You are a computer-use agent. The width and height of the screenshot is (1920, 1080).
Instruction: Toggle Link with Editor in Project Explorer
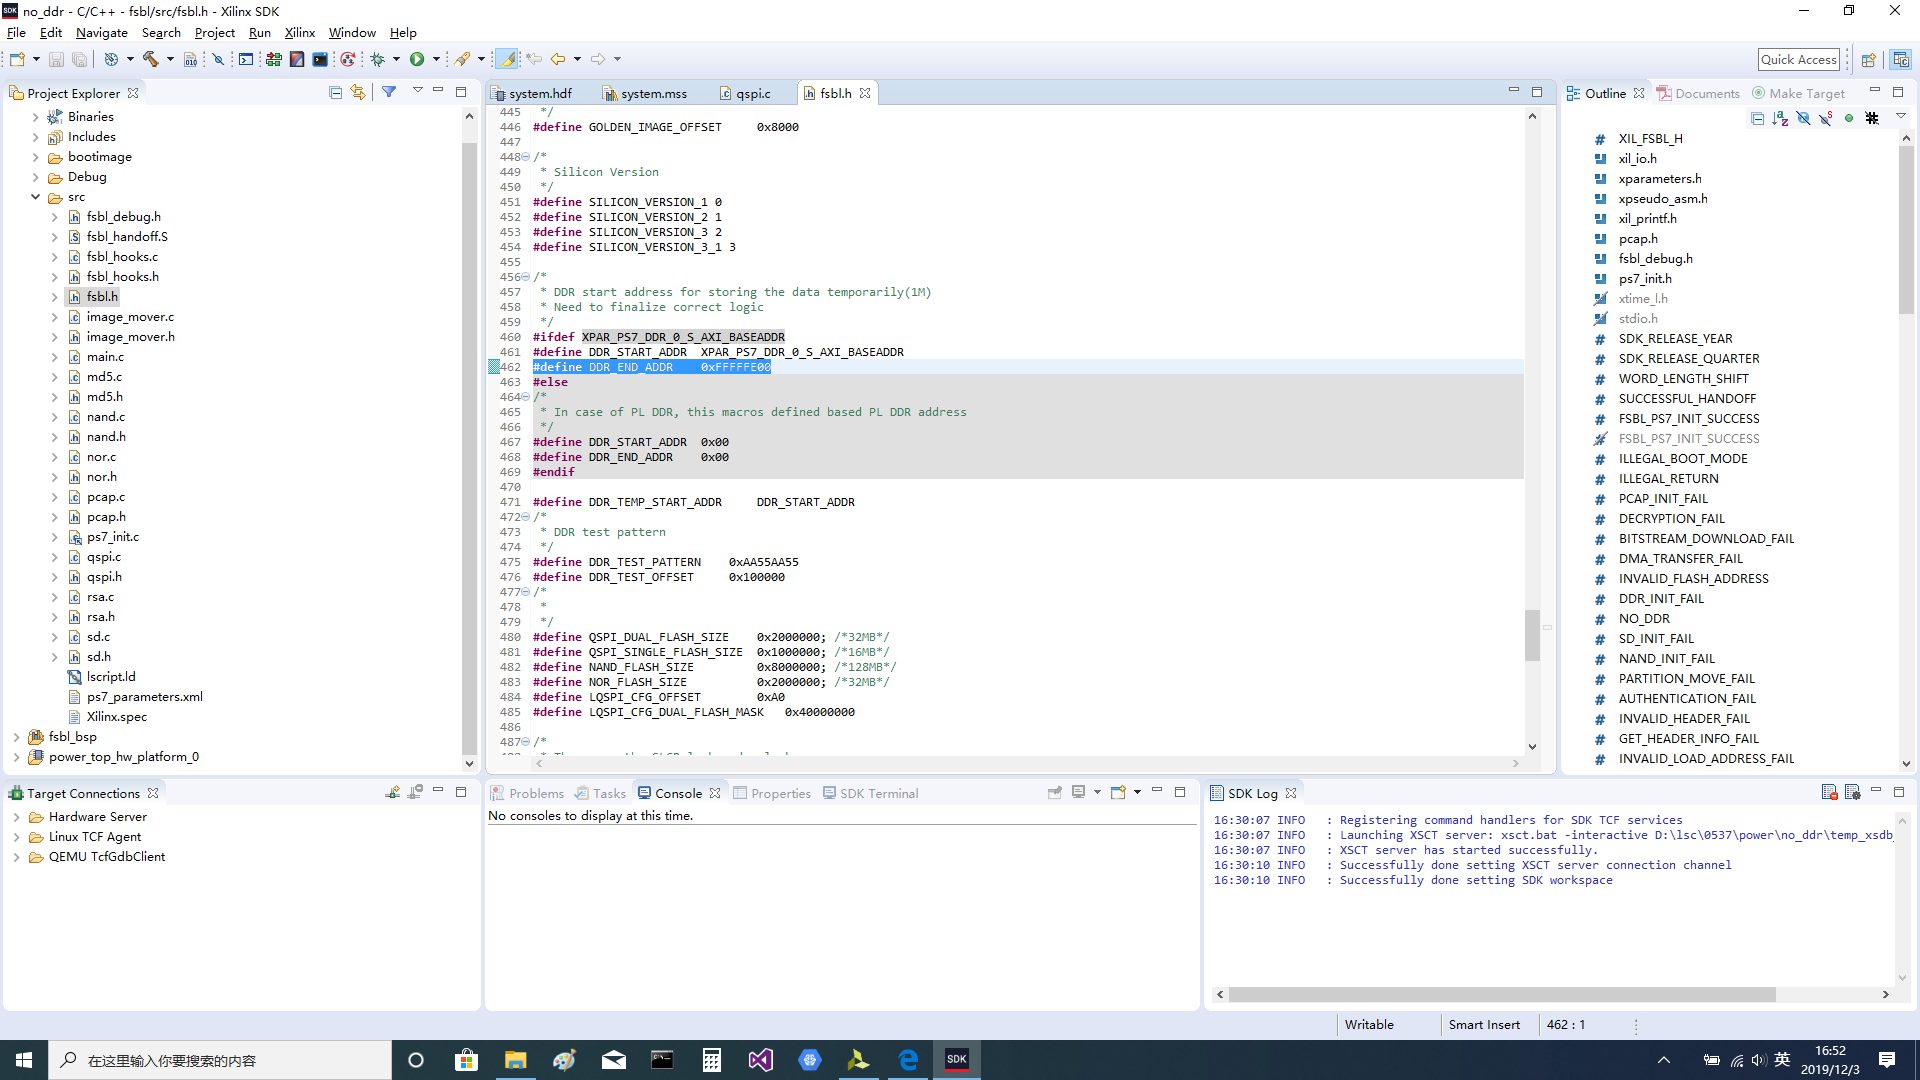[358, 92]
